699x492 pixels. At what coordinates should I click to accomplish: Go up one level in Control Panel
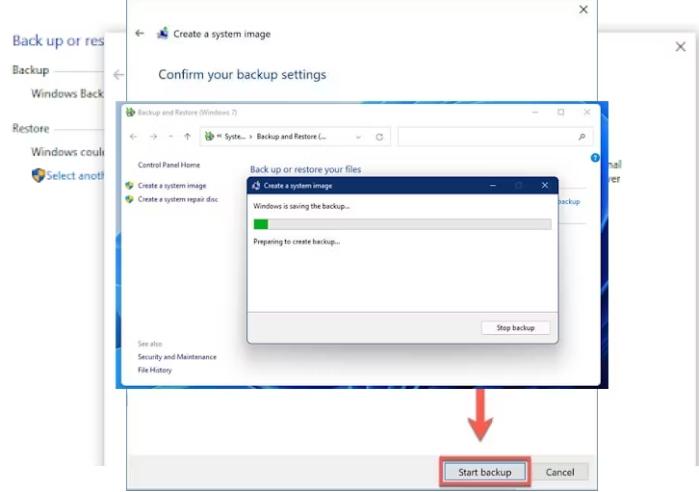[187, 136]
